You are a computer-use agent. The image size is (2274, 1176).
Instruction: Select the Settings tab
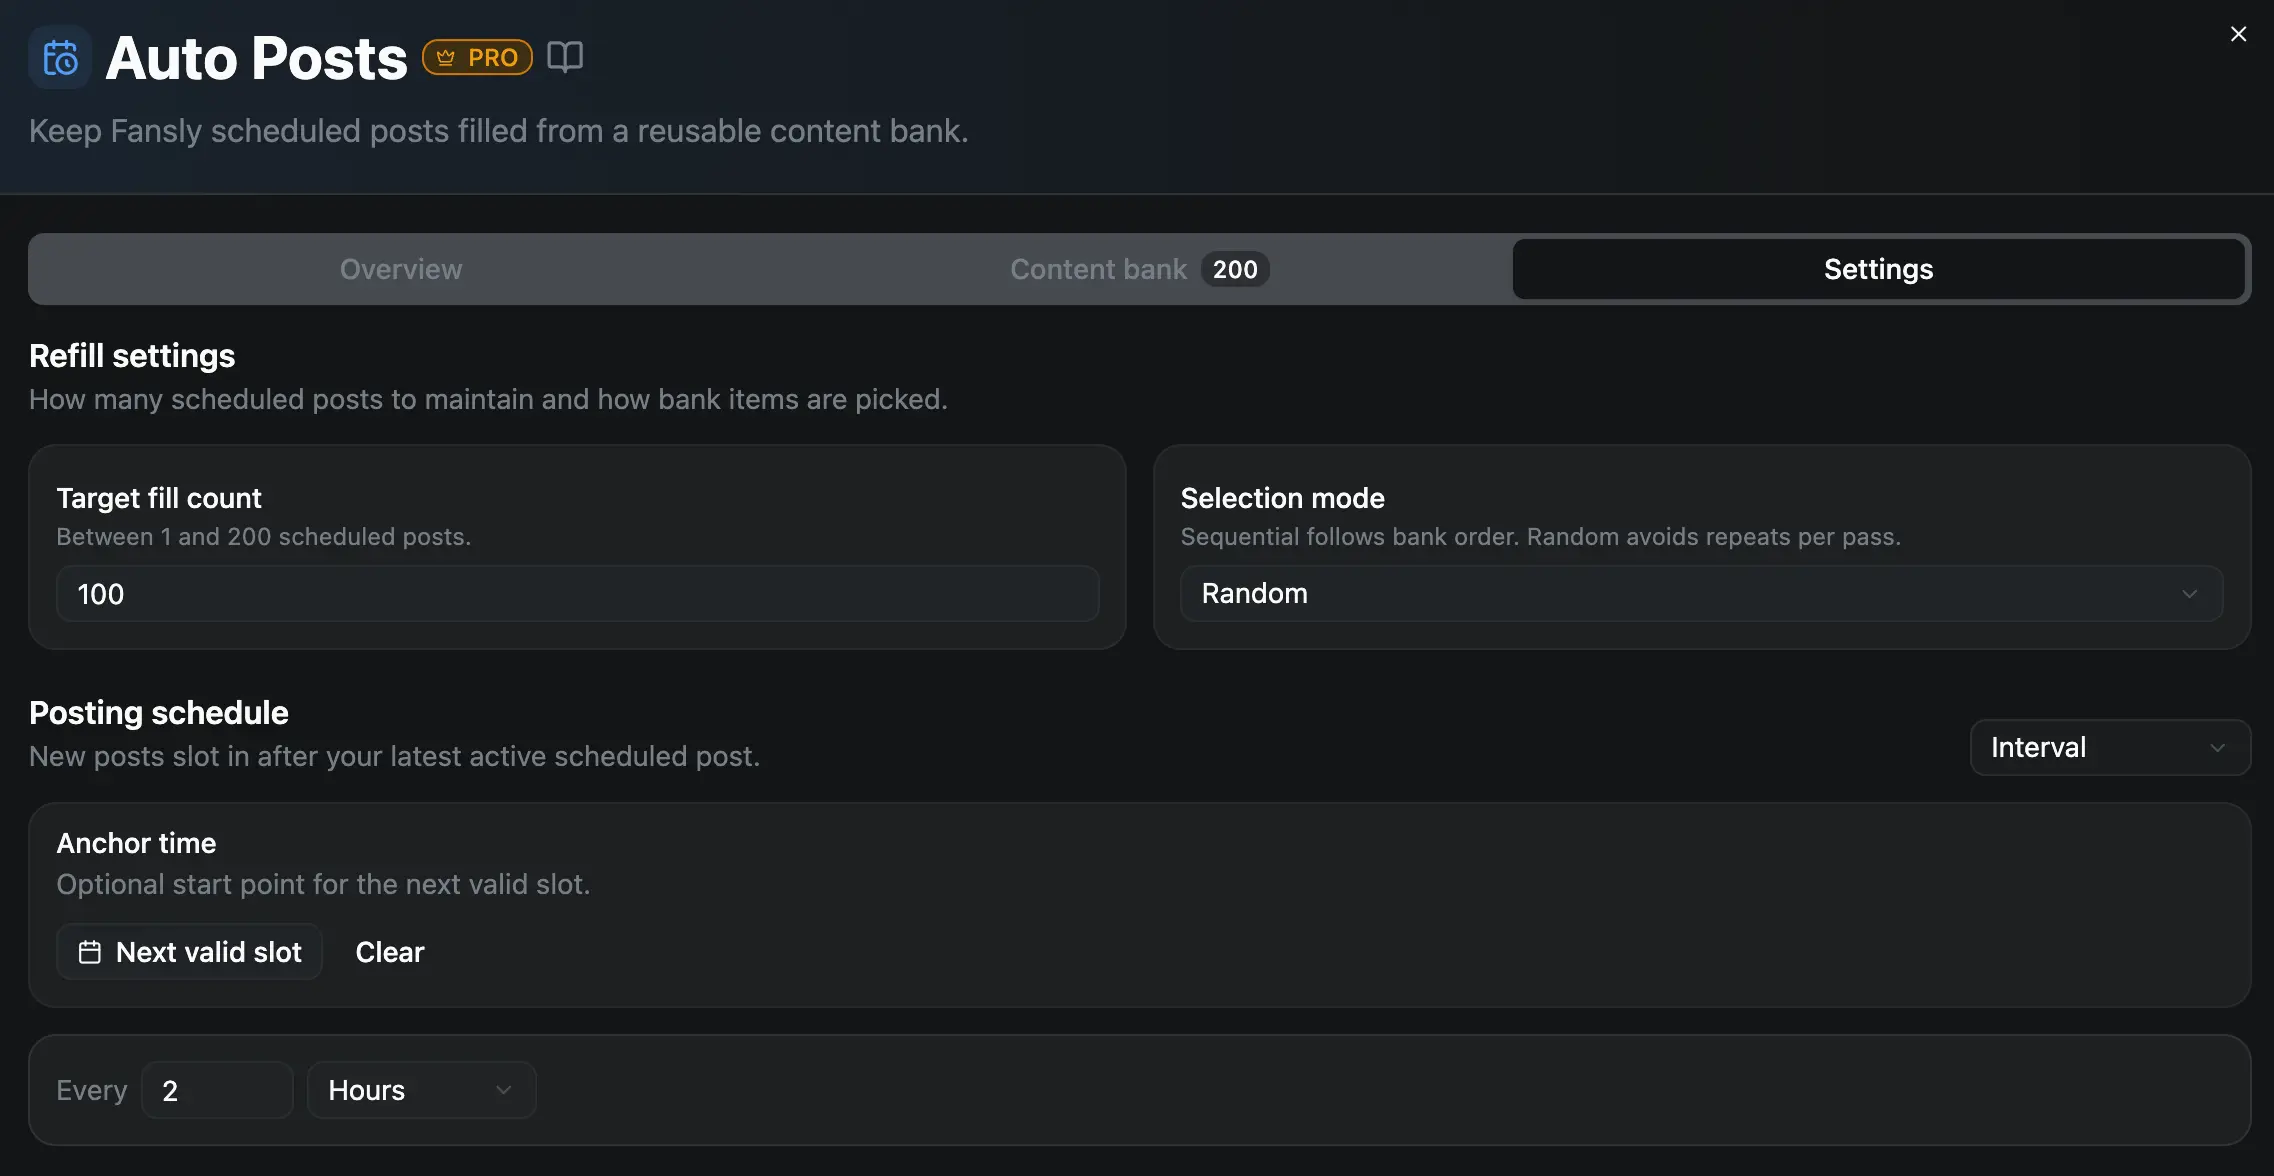click(1878, 269)
